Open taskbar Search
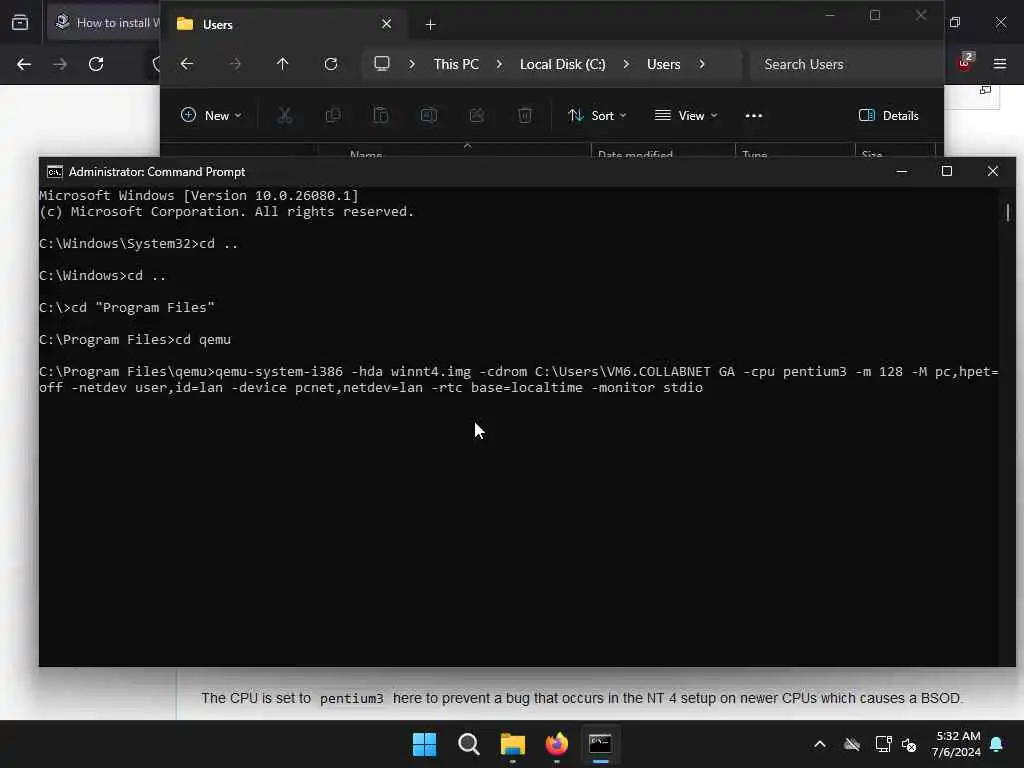Viewport: 1024px width, 768px height. 468,744
